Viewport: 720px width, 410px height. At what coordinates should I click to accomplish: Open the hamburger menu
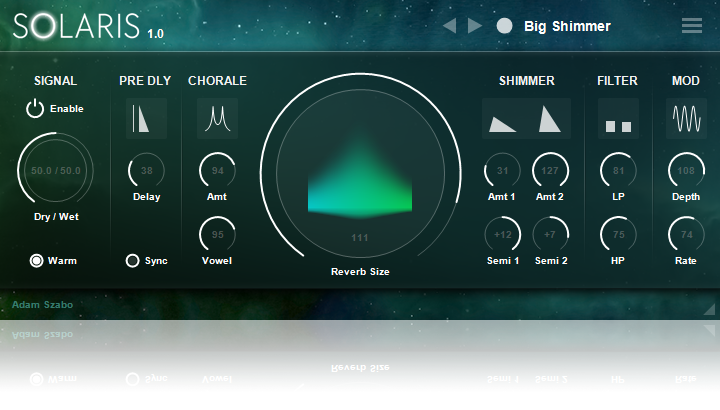[692, 26]
